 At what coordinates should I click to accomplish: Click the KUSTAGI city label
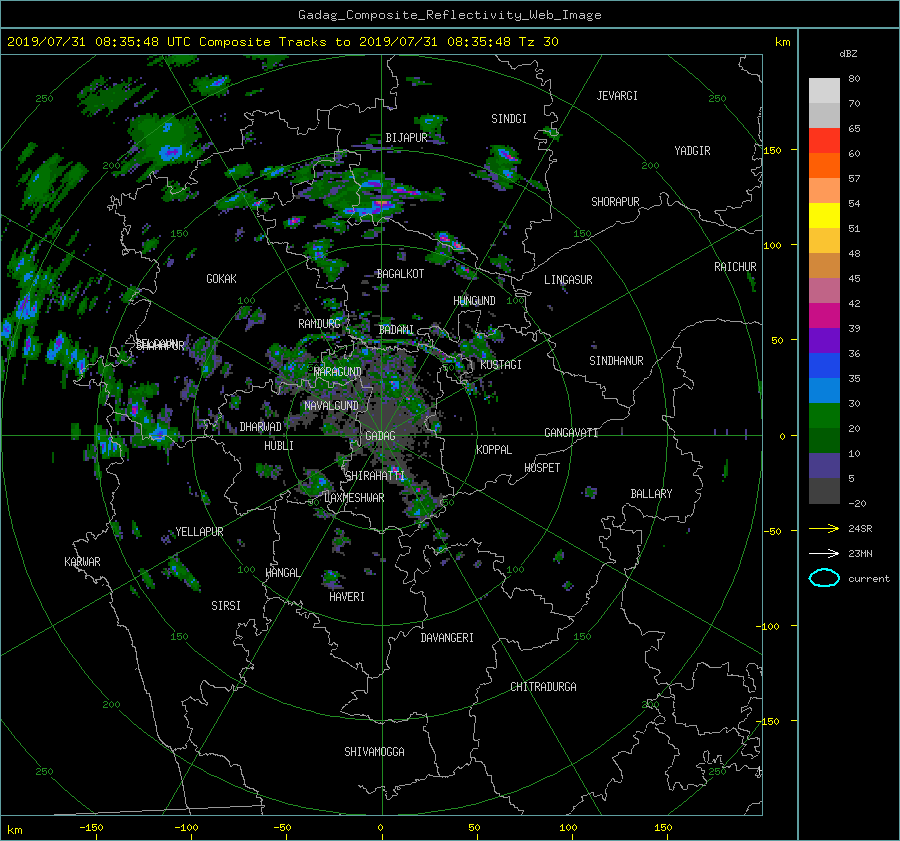pos(501,365)
